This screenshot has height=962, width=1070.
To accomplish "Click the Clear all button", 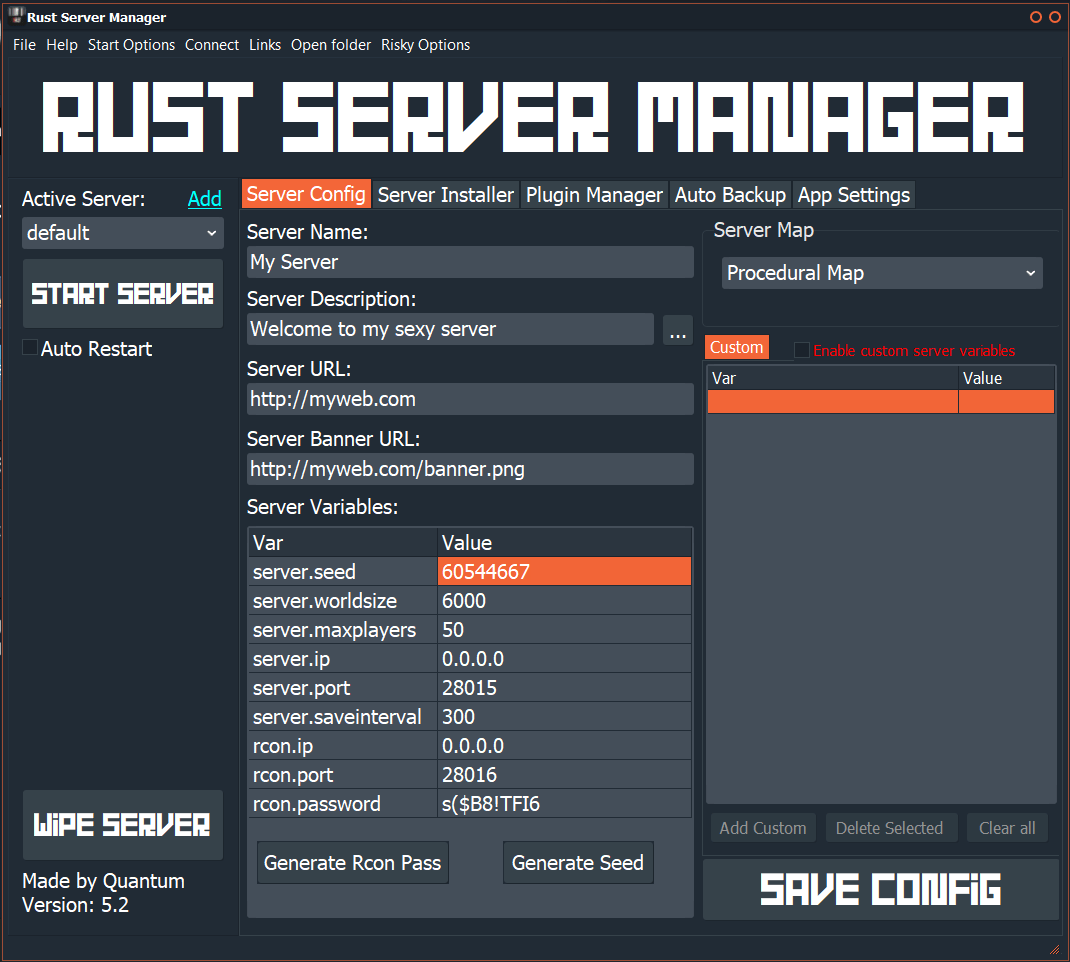I will pyautogui.click(x=1007, y=828).
